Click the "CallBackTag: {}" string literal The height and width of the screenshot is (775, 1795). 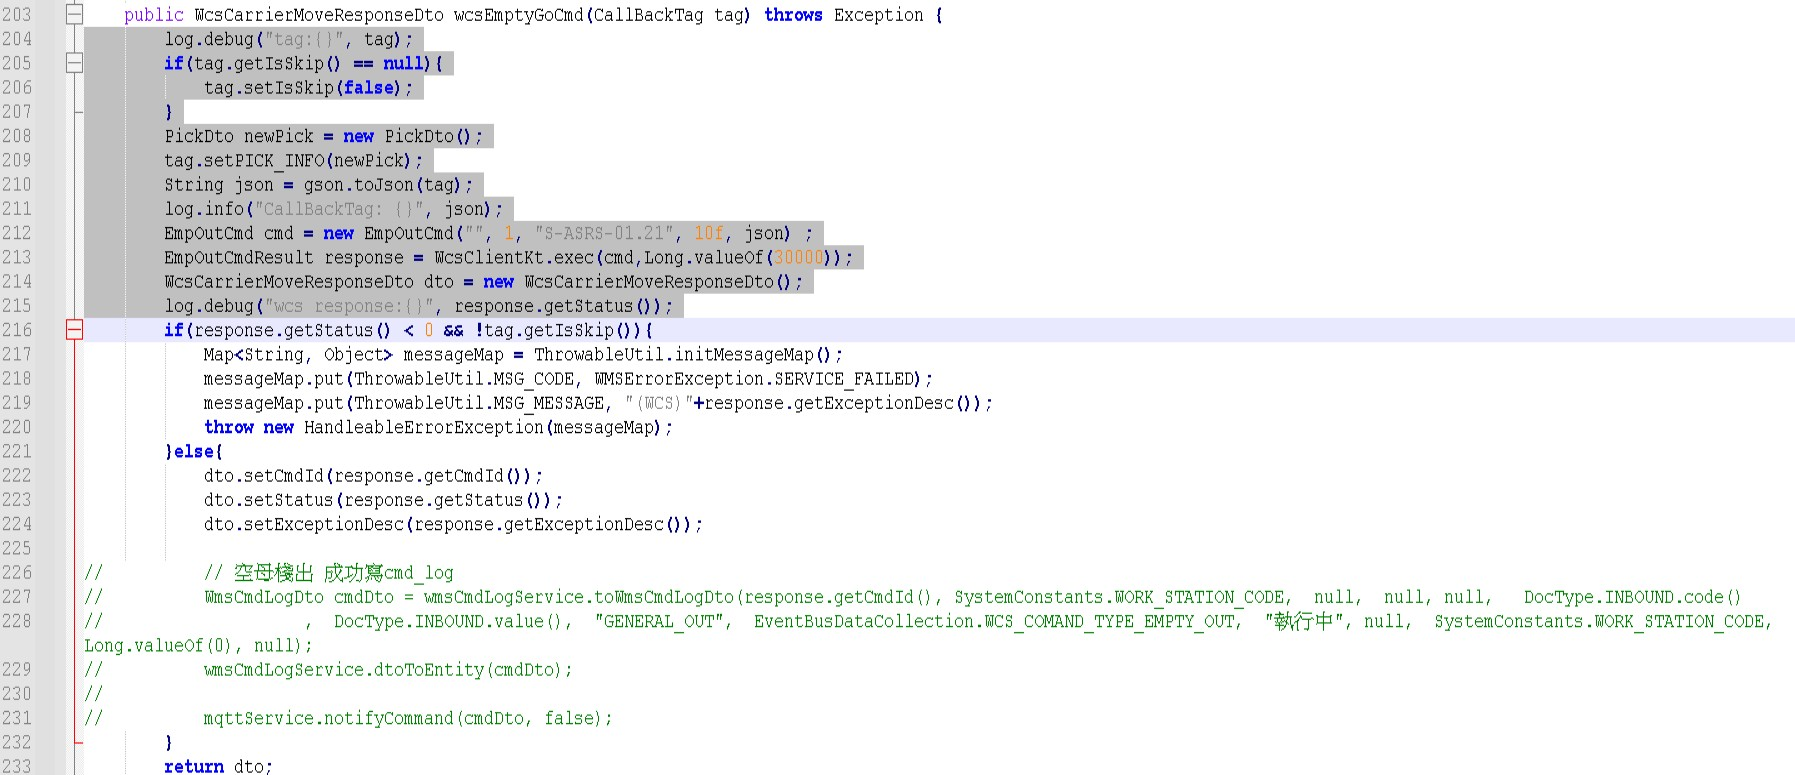click(343, 209)
